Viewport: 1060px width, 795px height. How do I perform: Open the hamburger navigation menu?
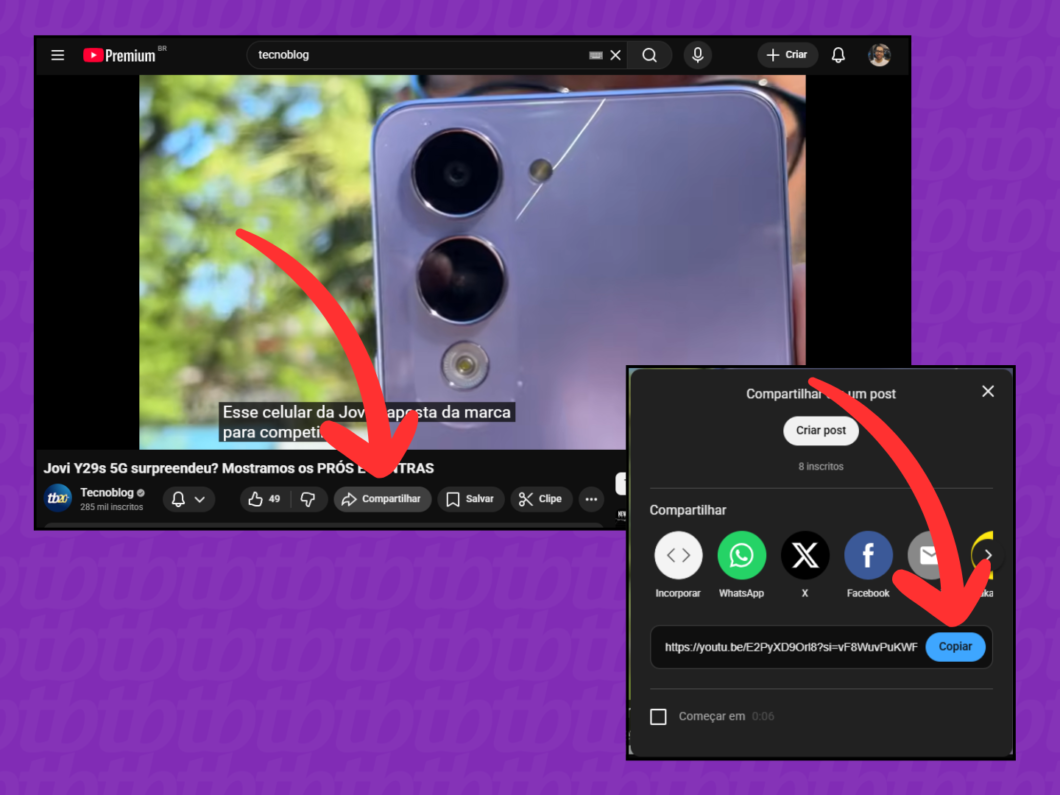pyautogui.click(x=57, y=55)
